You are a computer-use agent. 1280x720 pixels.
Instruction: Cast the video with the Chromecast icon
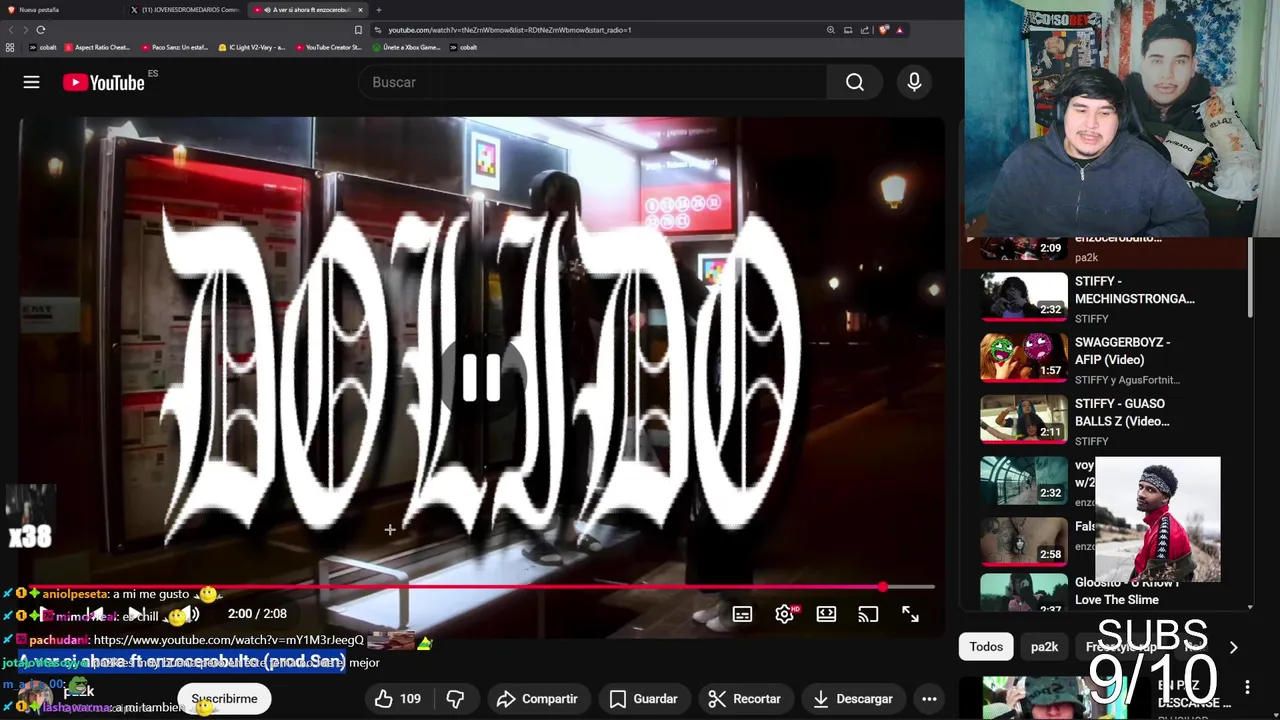click(x=868, y=614)
